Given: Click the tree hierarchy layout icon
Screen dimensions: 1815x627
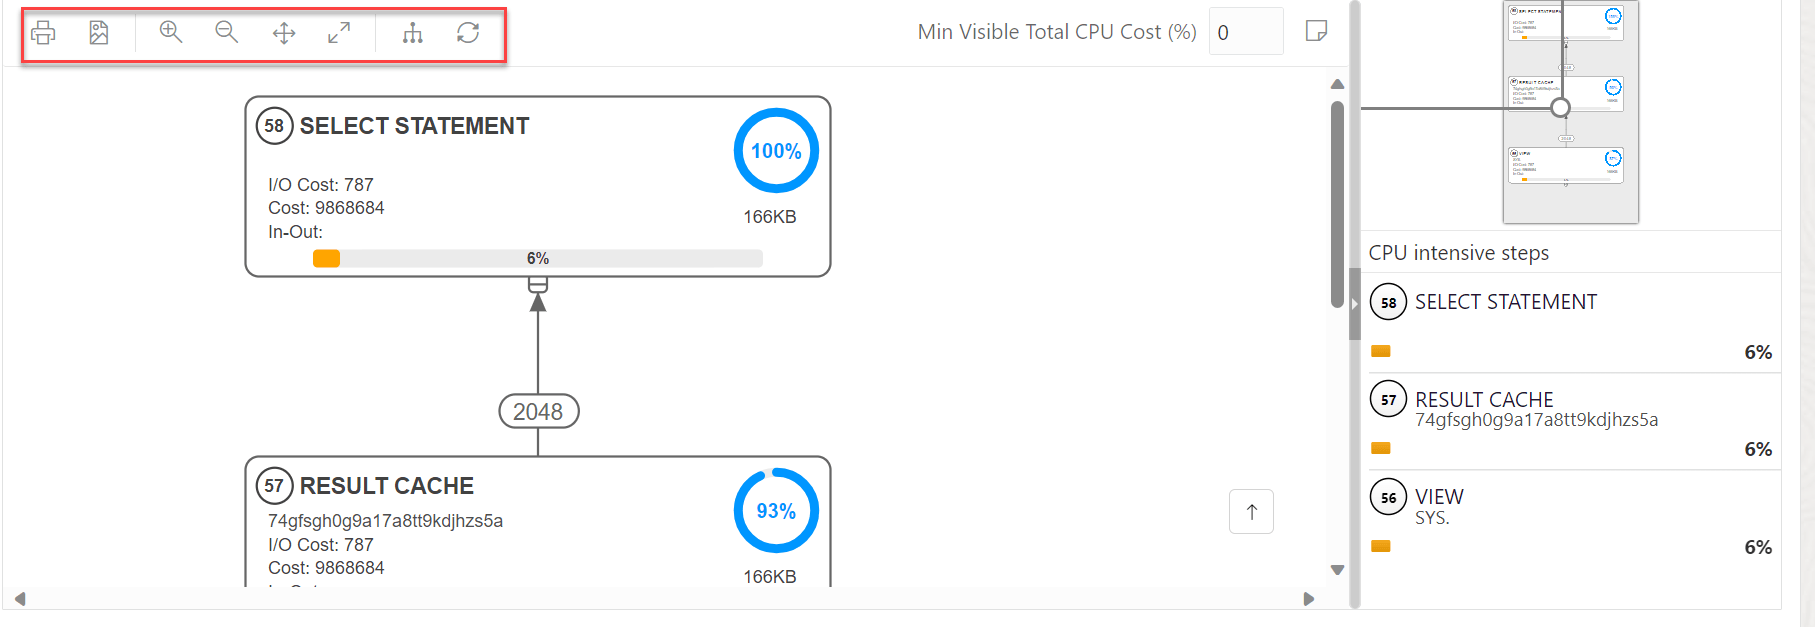Looking at the screenshot, I should (x=413, y=33).
